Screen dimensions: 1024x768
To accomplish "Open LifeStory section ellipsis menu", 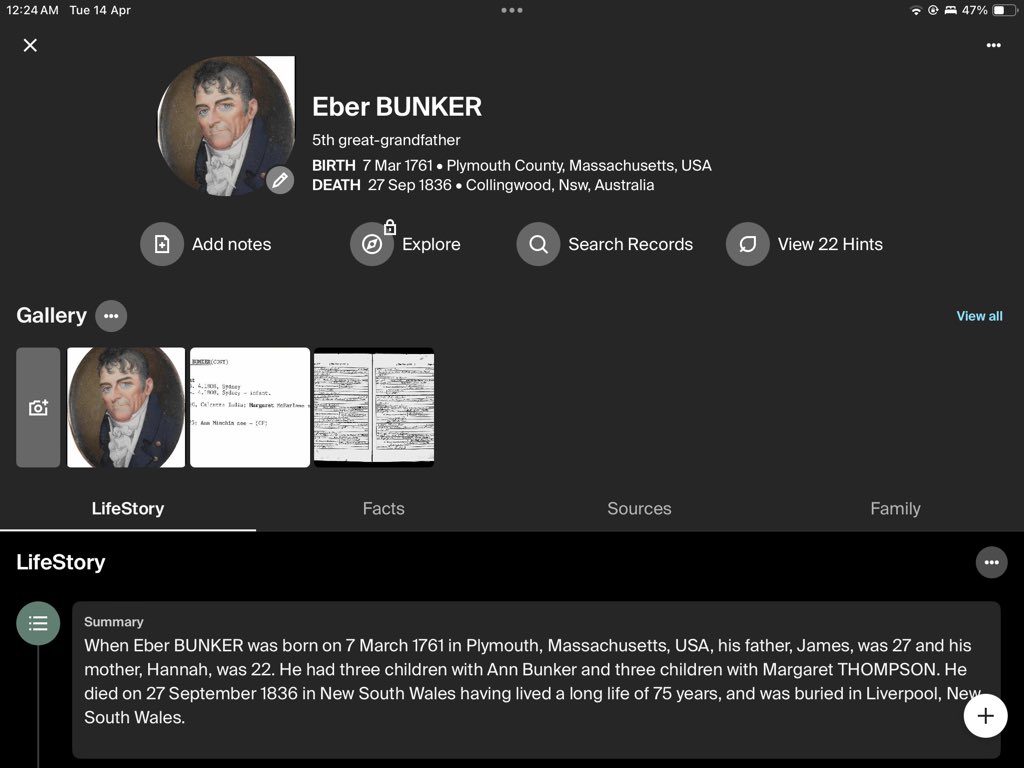I will [991, 562].
